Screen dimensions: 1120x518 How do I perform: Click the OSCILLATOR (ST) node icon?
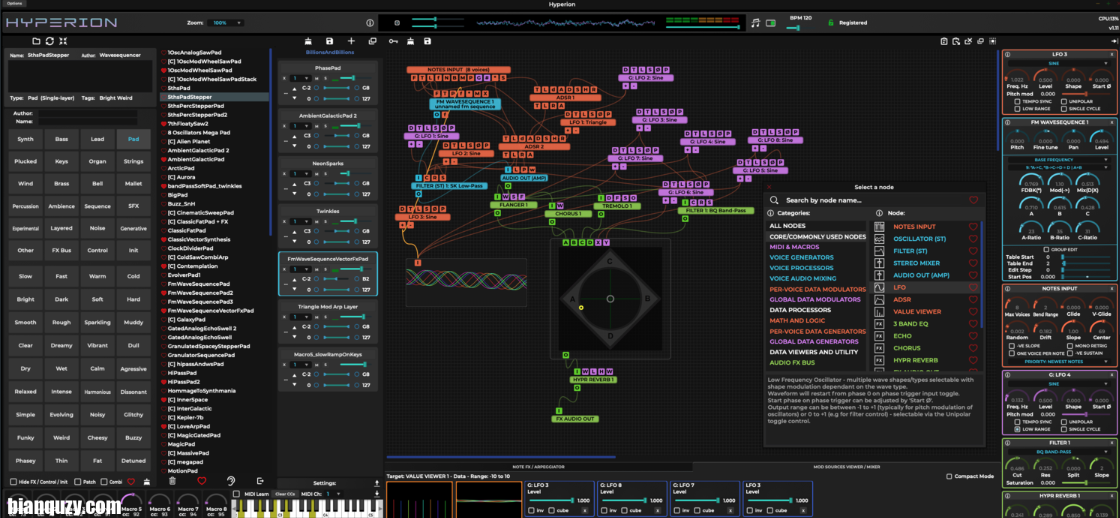tap(880, 239)
